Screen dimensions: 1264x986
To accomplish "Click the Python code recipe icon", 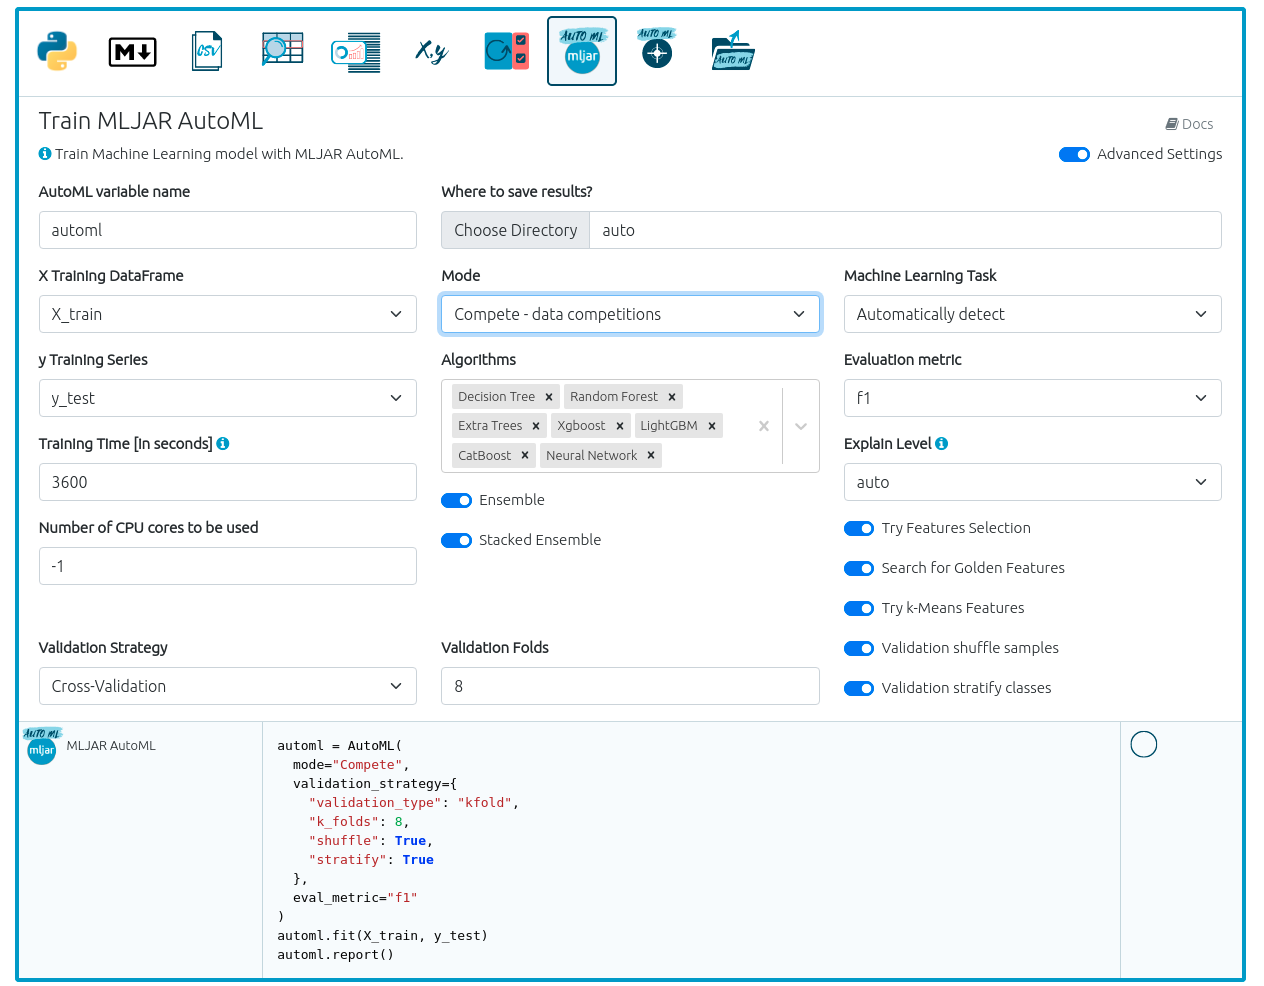I will [x=57, y=51].
